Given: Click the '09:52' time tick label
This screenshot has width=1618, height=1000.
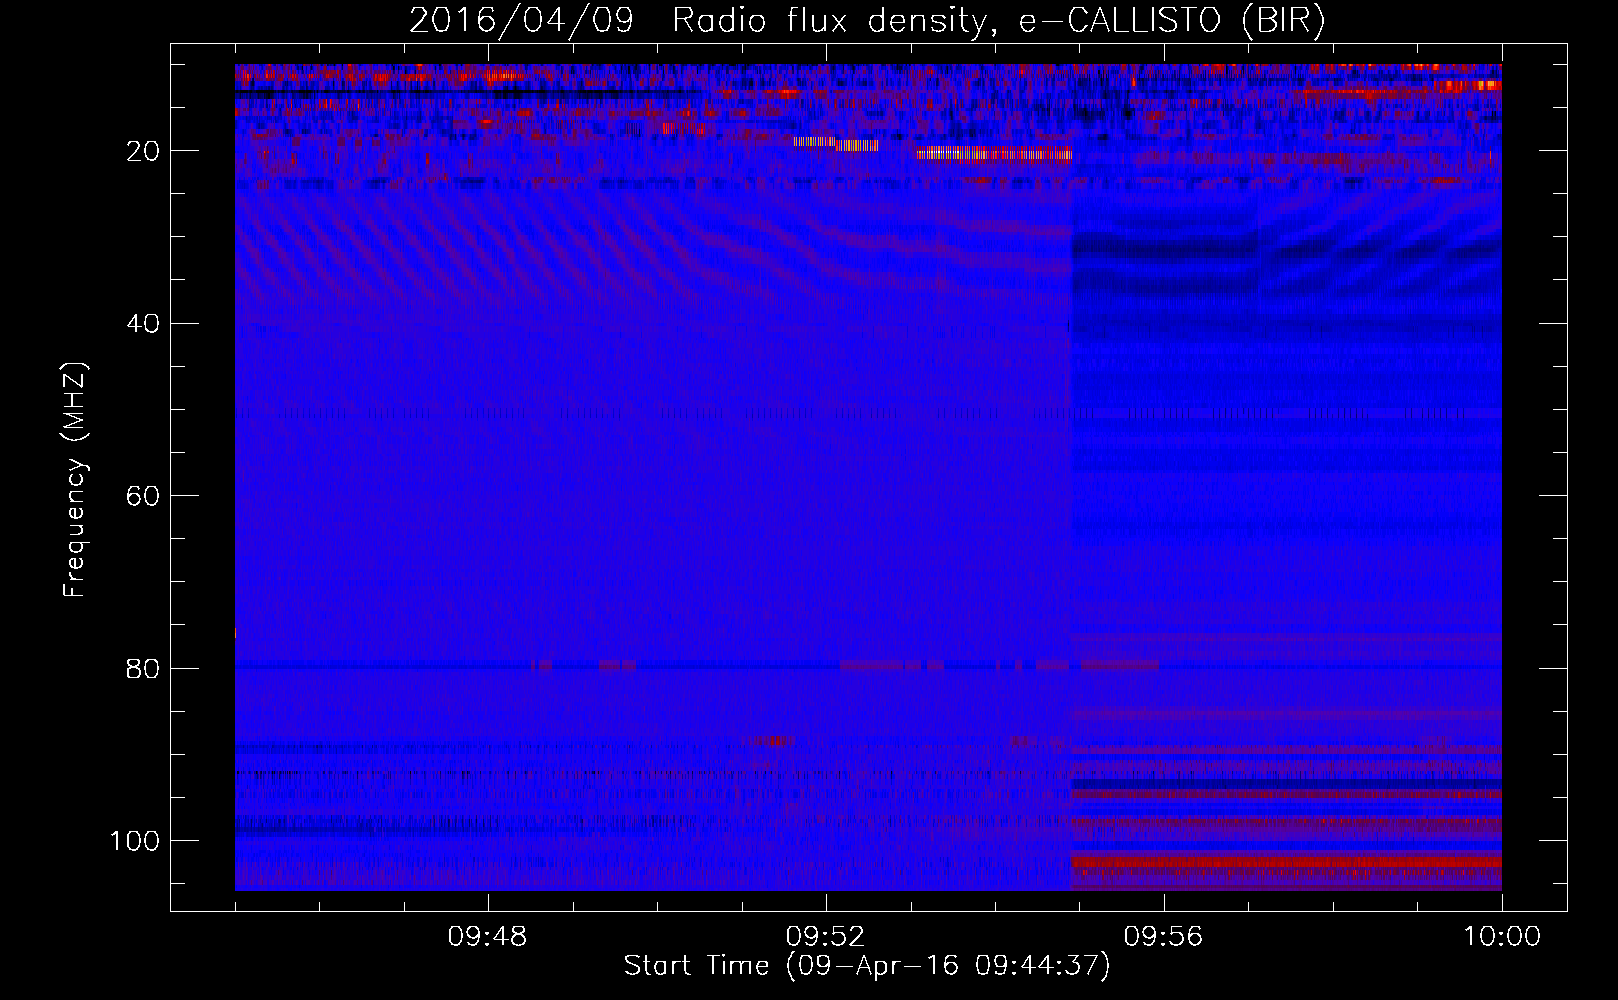Looking at the screenshot, I should coord(825,937).
